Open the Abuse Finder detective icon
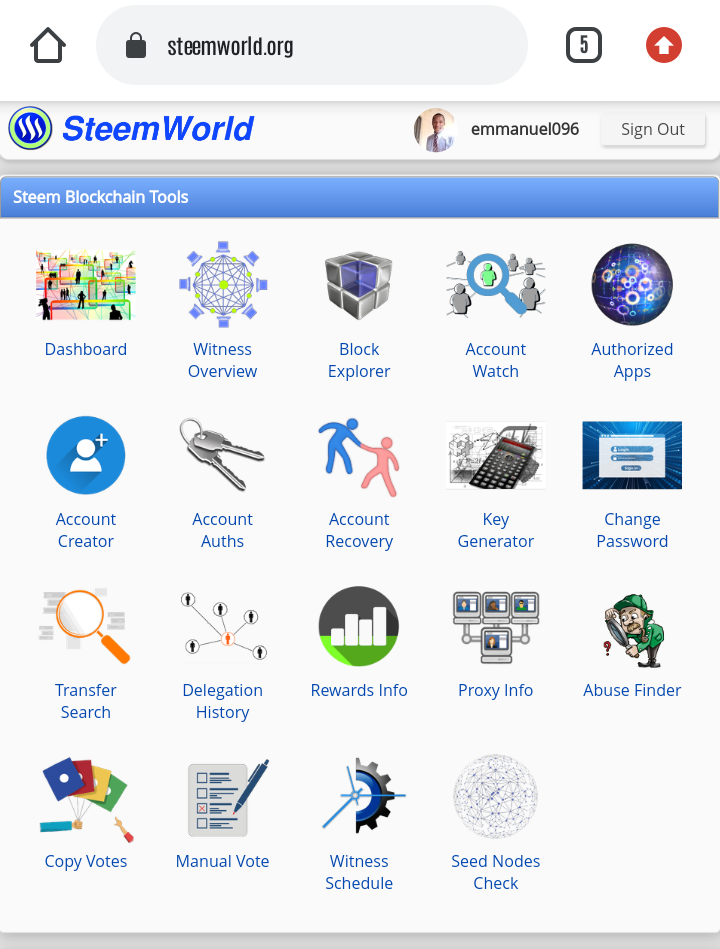 tap(632, 629)
